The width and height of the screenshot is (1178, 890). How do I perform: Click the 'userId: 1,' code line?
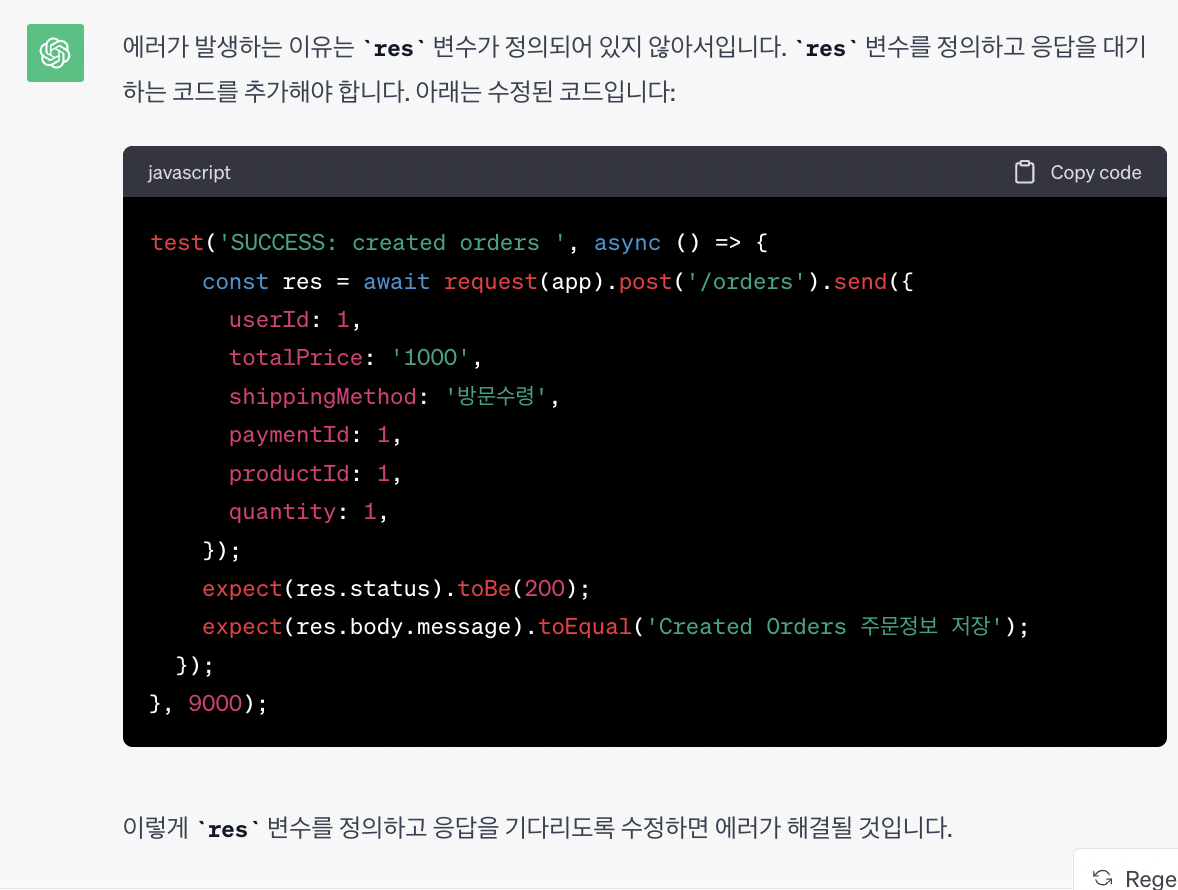coord(294,320)
